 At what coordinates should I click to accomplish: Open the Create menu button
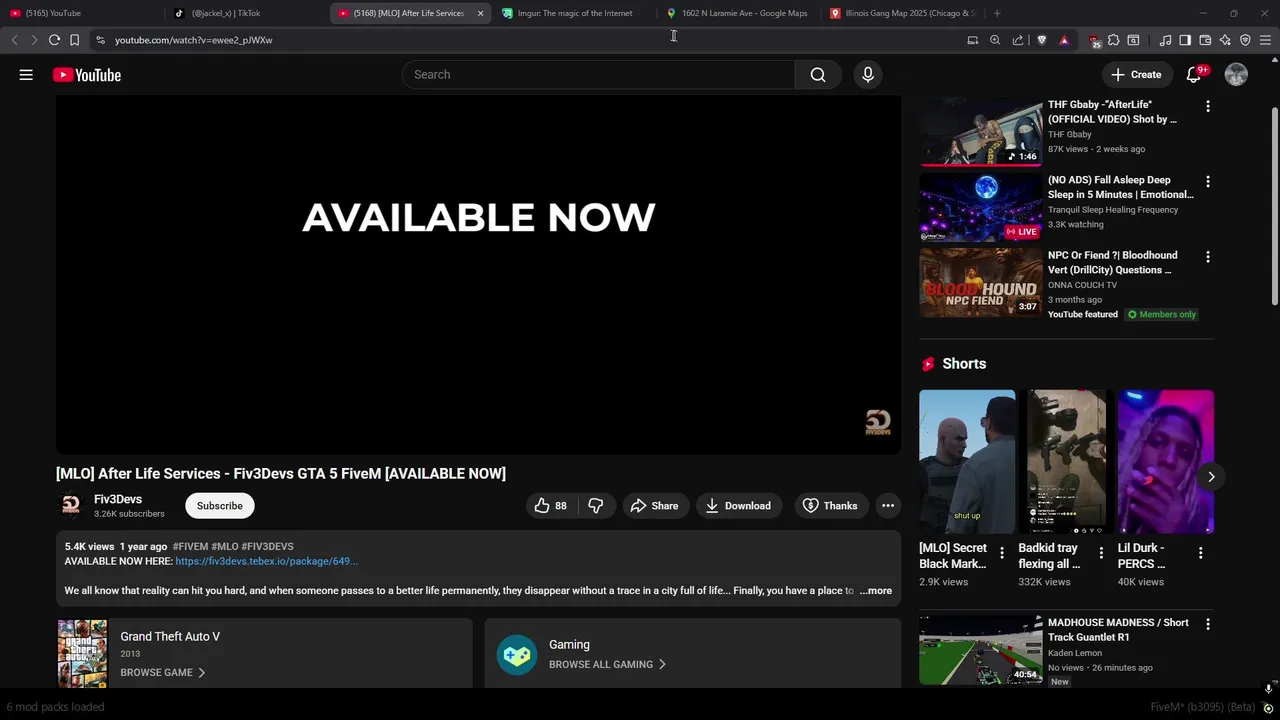click(1136, 75)
